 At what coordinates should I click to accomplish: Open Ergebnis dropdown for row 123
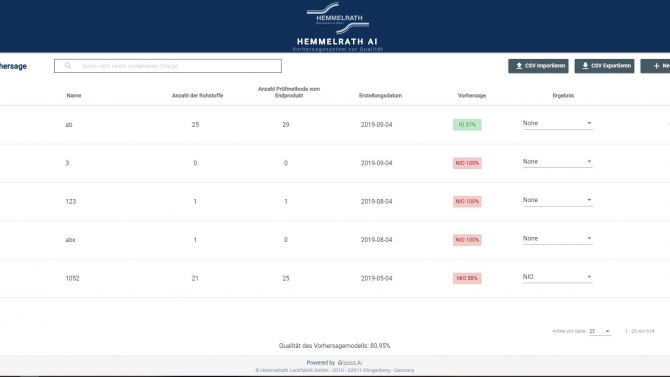(x=557, y=200)
